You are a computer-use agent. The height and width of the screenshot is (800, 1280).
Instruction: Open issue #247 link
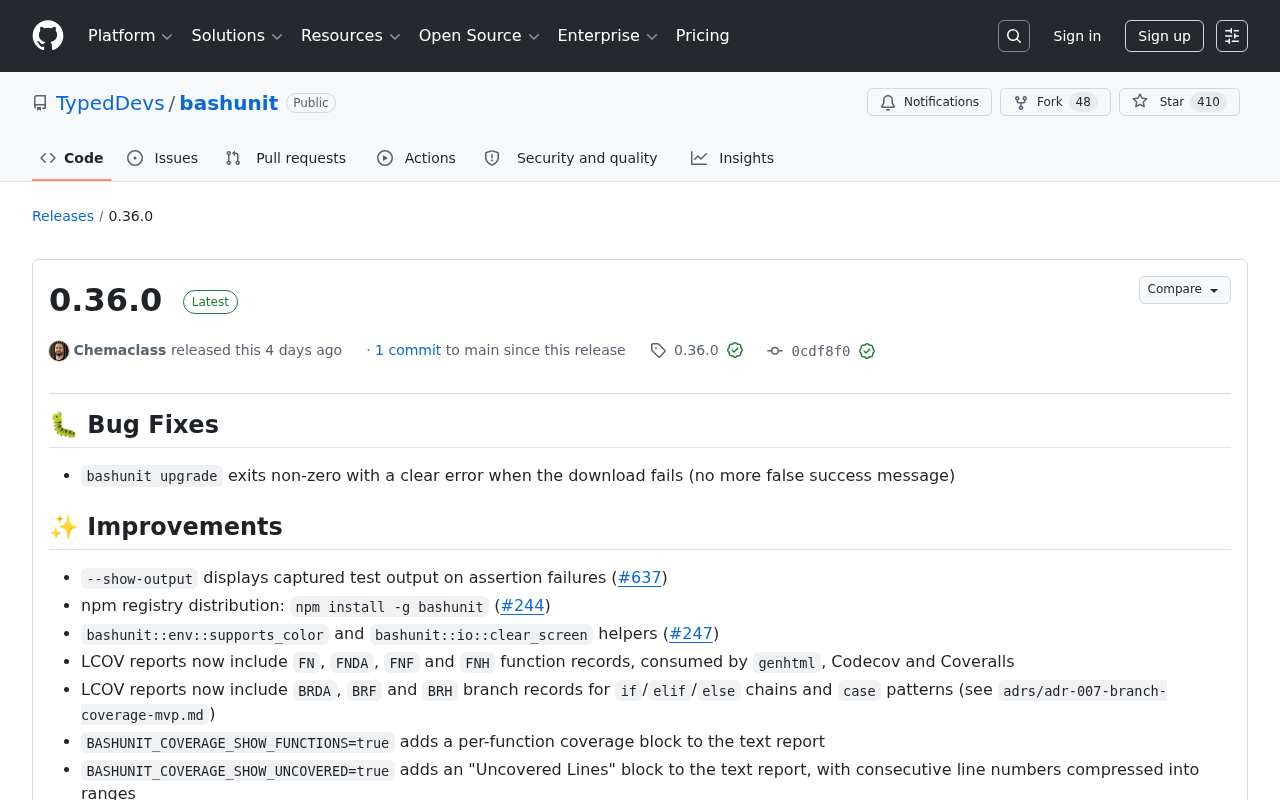[691, 633]
